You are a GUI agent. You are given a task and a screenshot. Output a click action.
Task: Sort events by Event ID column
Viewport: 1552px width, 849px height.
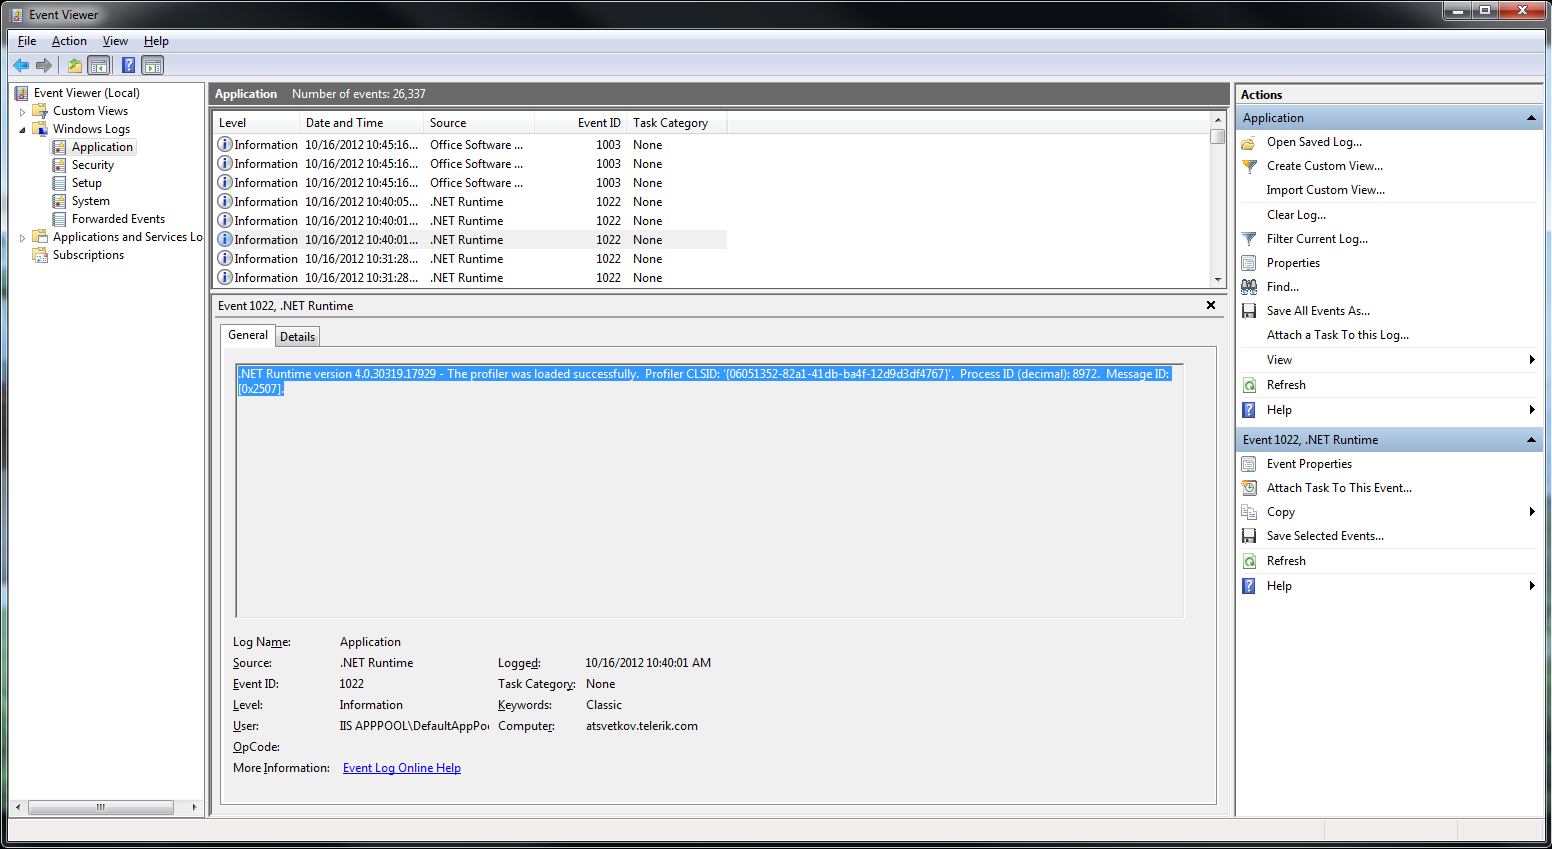click(x=580, y=123)
